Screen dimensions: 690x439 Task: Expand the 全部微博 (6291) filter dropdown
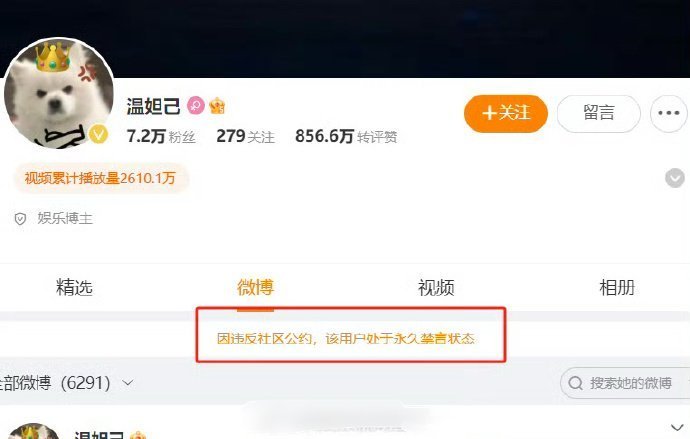[x=66, y=383]
